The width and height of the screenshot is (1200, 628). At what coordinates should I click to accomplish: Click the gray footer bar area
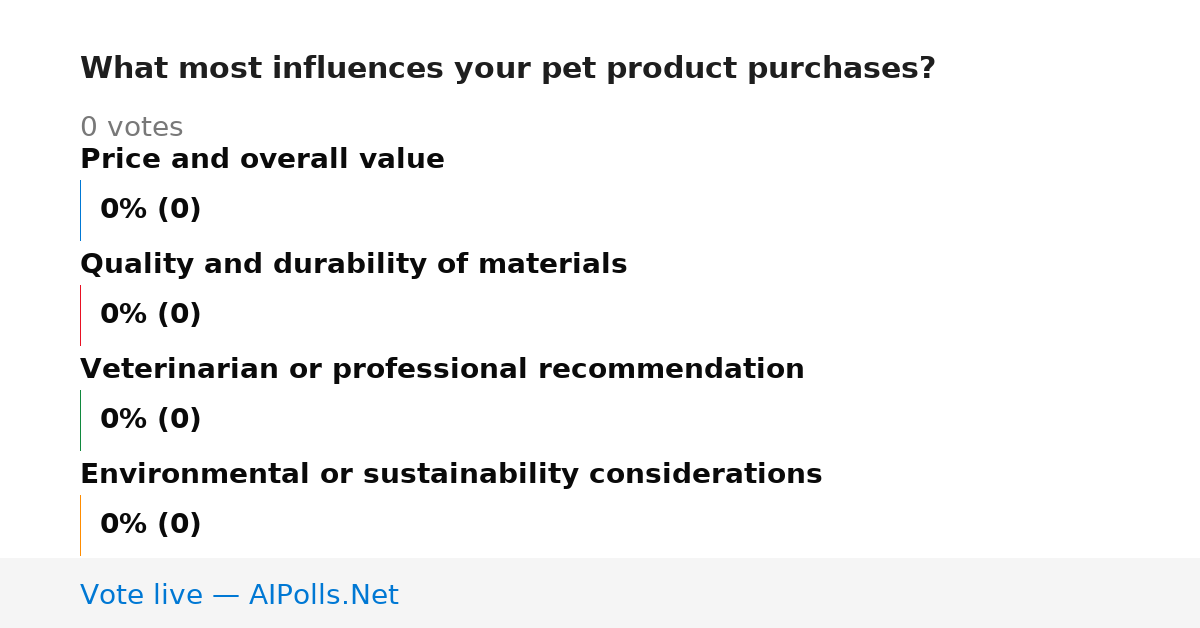click(600, 593)
